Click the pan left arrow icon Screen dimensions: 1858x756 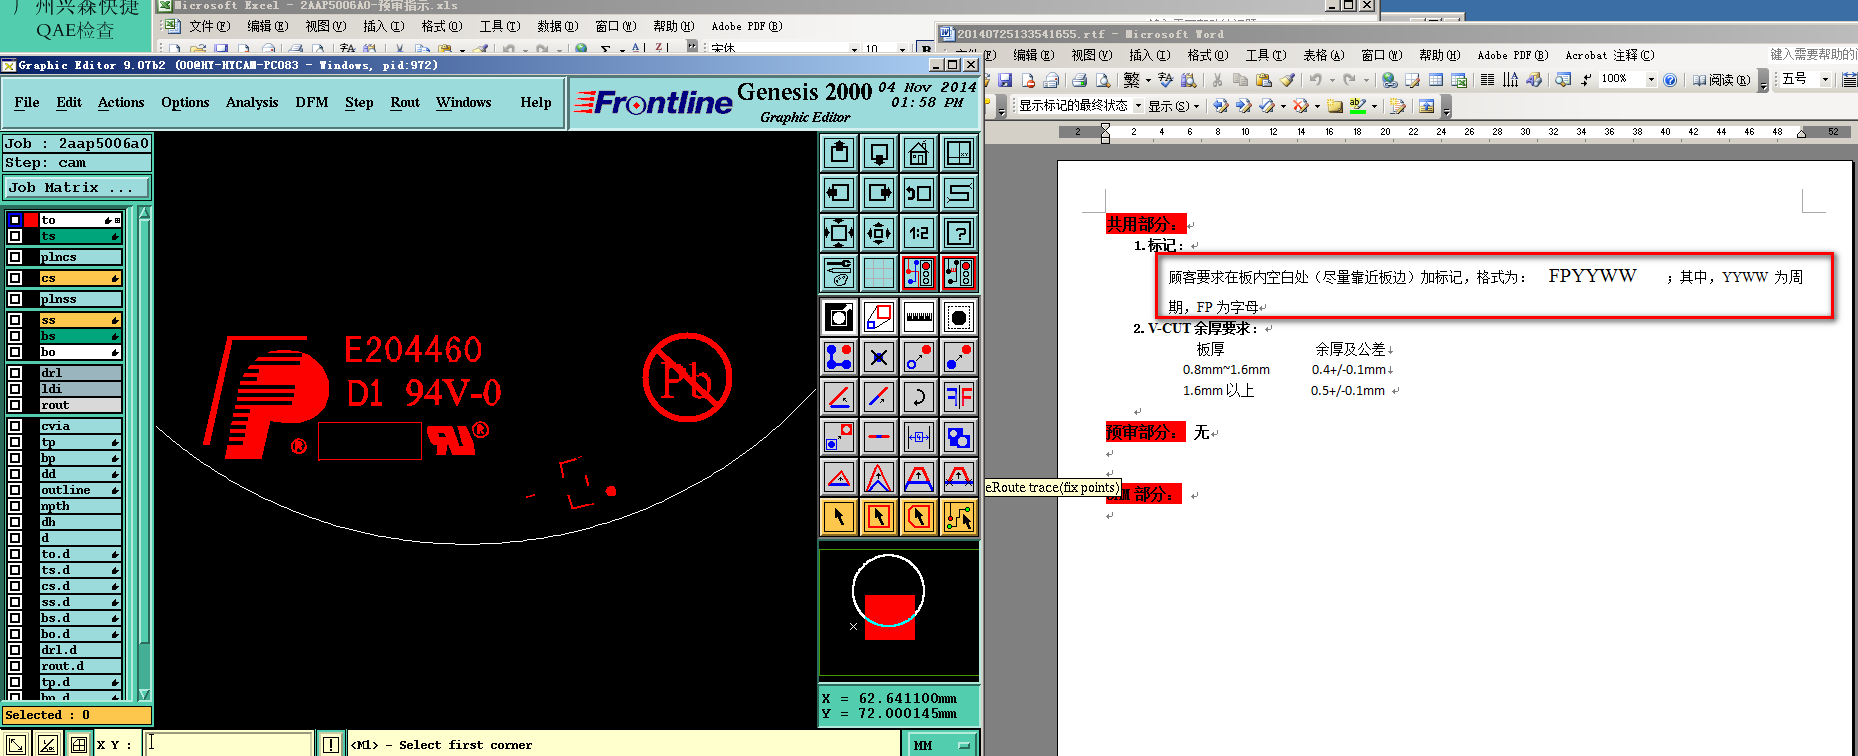(839, 193)
